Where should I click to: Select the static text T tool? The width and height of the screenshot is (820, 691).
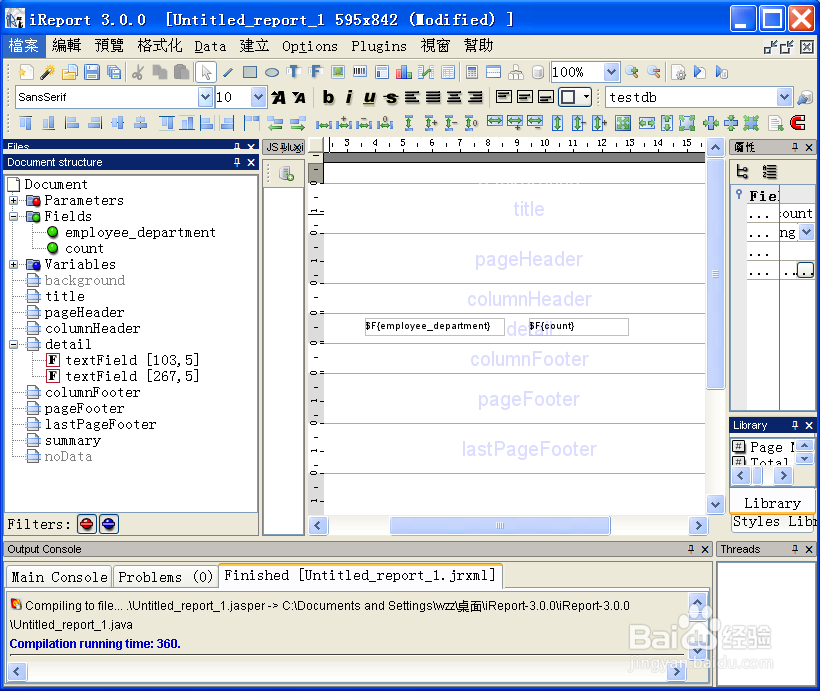coord(294,72)
